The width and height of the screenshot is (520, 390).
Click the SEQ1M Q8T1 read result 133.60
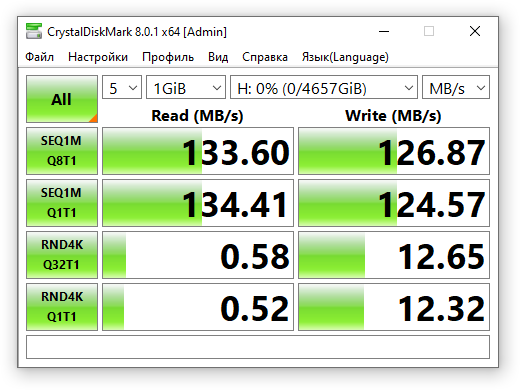coord(198,151)
